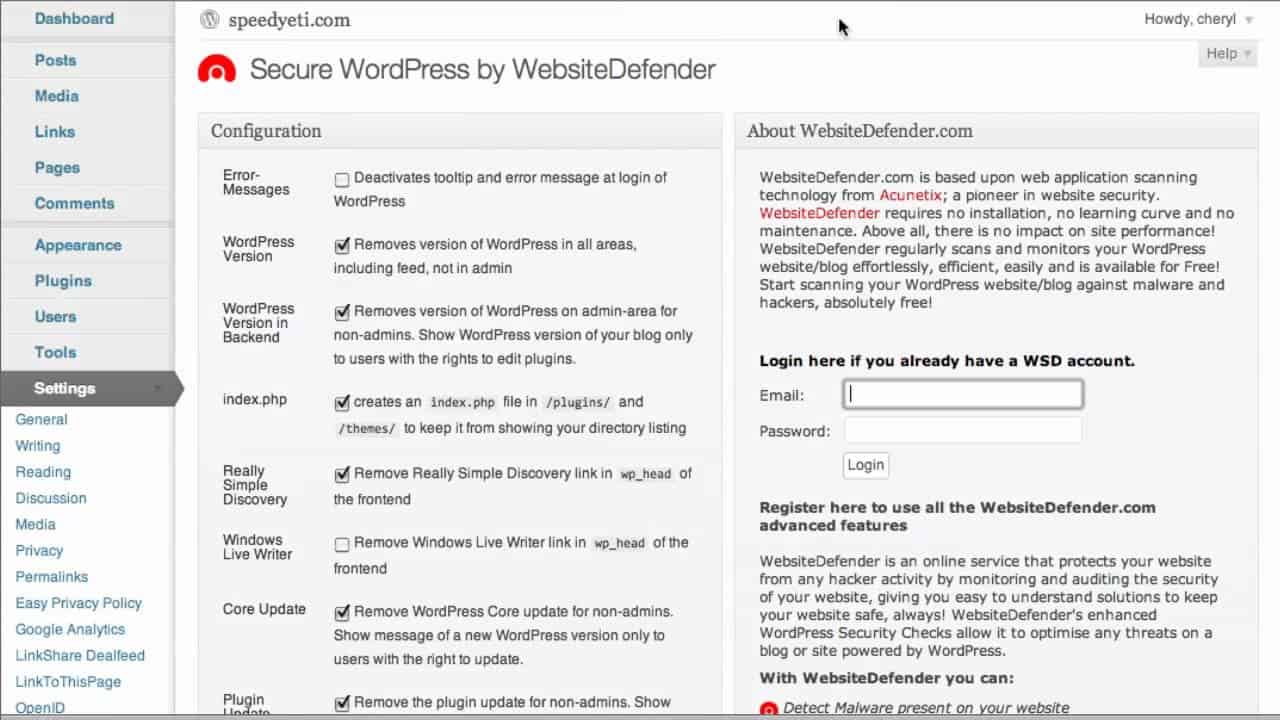Open the Howdy, cheryl user dropdown arrow
The height and width of the screenshot is (720, 1280).
(1249, 20)
